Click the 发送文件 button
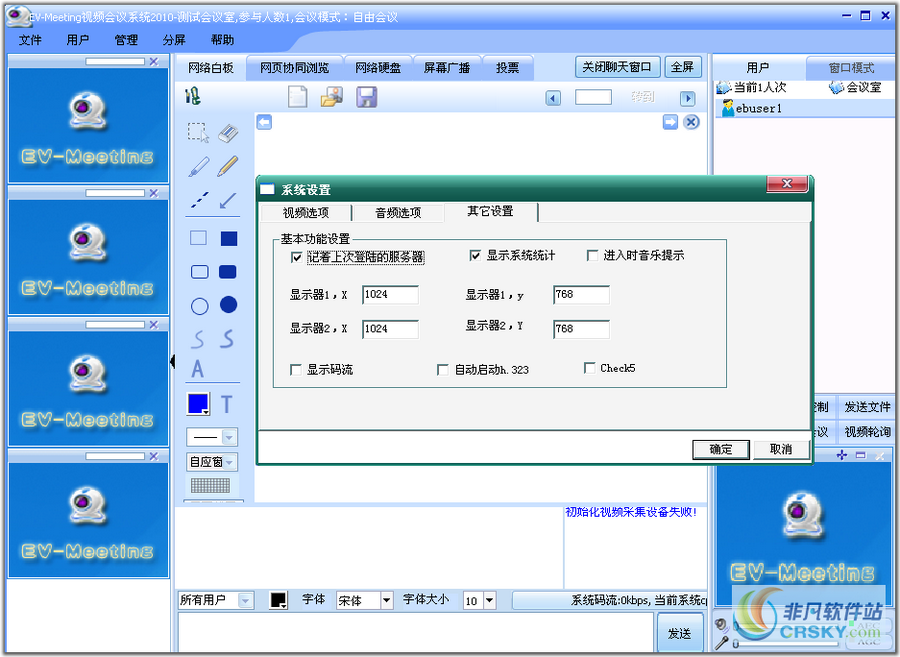Image resolution: width=900 pixels, height=657 pixels. coord(867,407)
